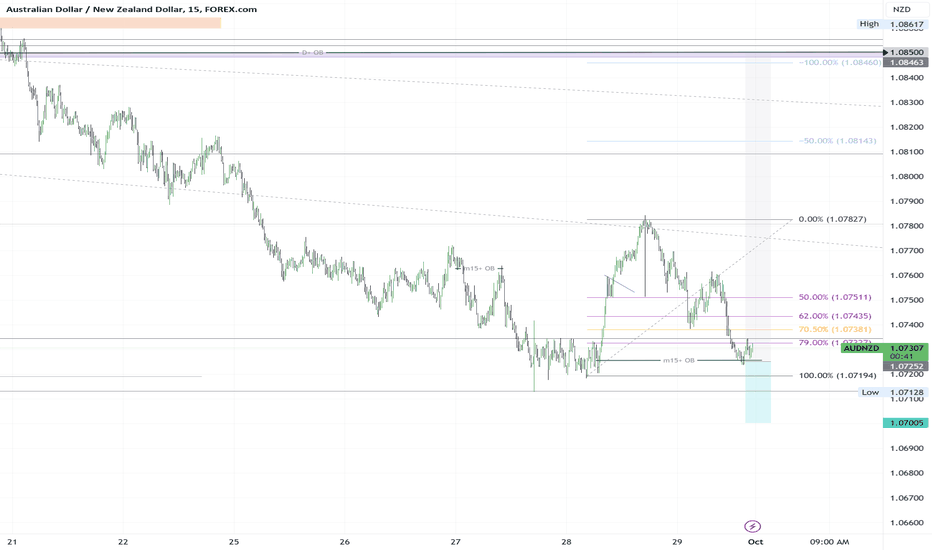The image size is (932, 550).
Task: Select the Low 1.07128 price label
Action: tap(894, 392)
